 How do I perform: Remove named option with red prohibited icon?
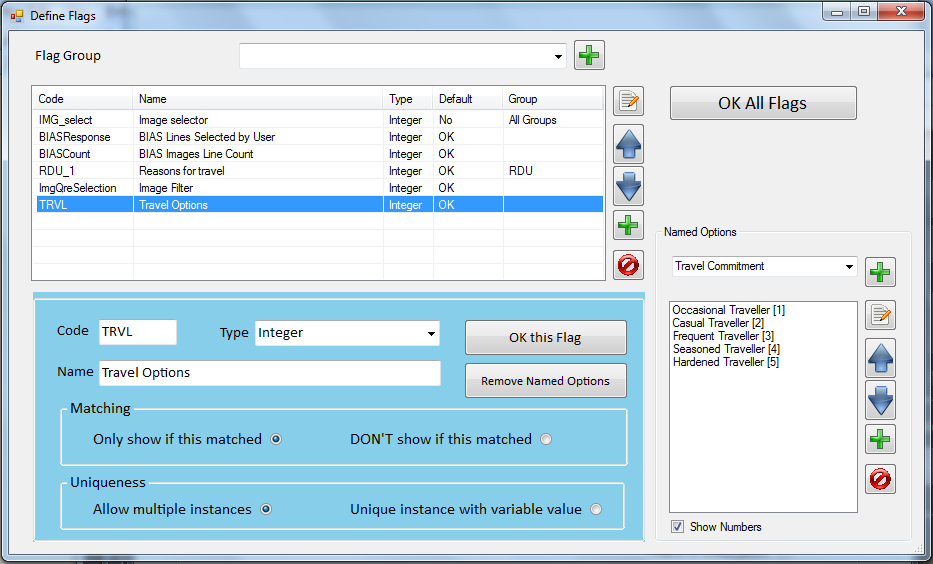coord(880,479)
